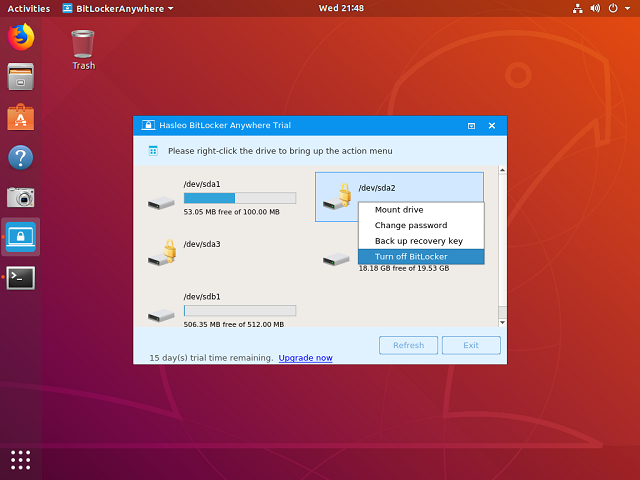Click the 506.35 MB free of 512.00 MB text

tap(233, 324)
